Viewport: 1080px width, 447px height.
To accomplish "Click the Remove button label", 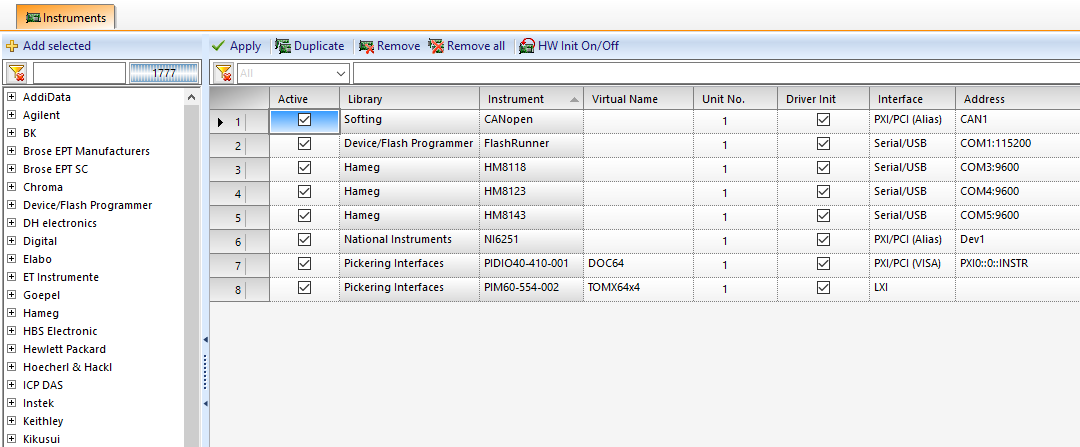I will tap(398, 46).
